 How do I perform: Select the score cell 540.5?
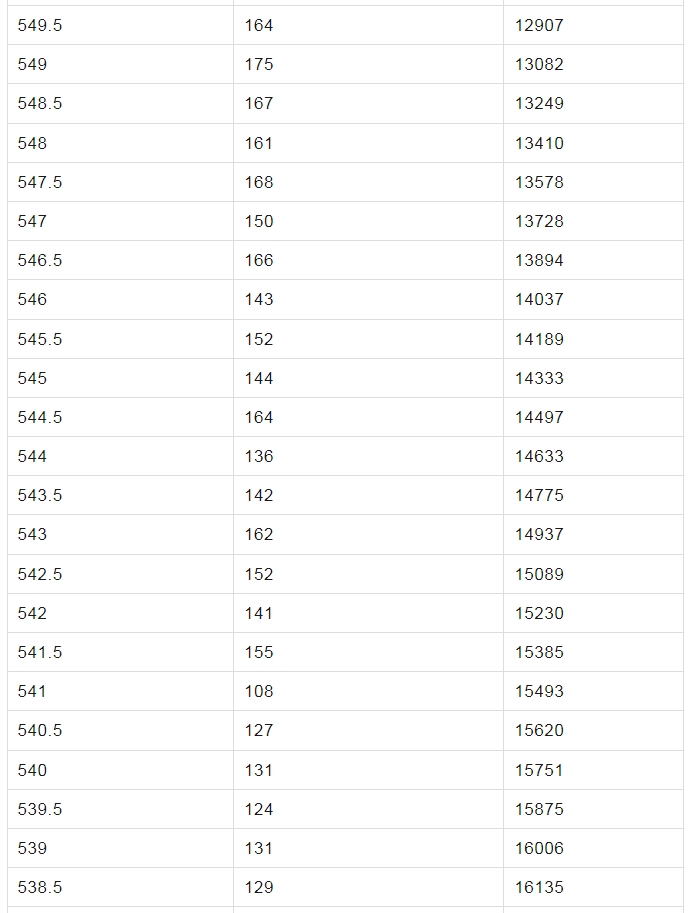(x=40, y=730)
